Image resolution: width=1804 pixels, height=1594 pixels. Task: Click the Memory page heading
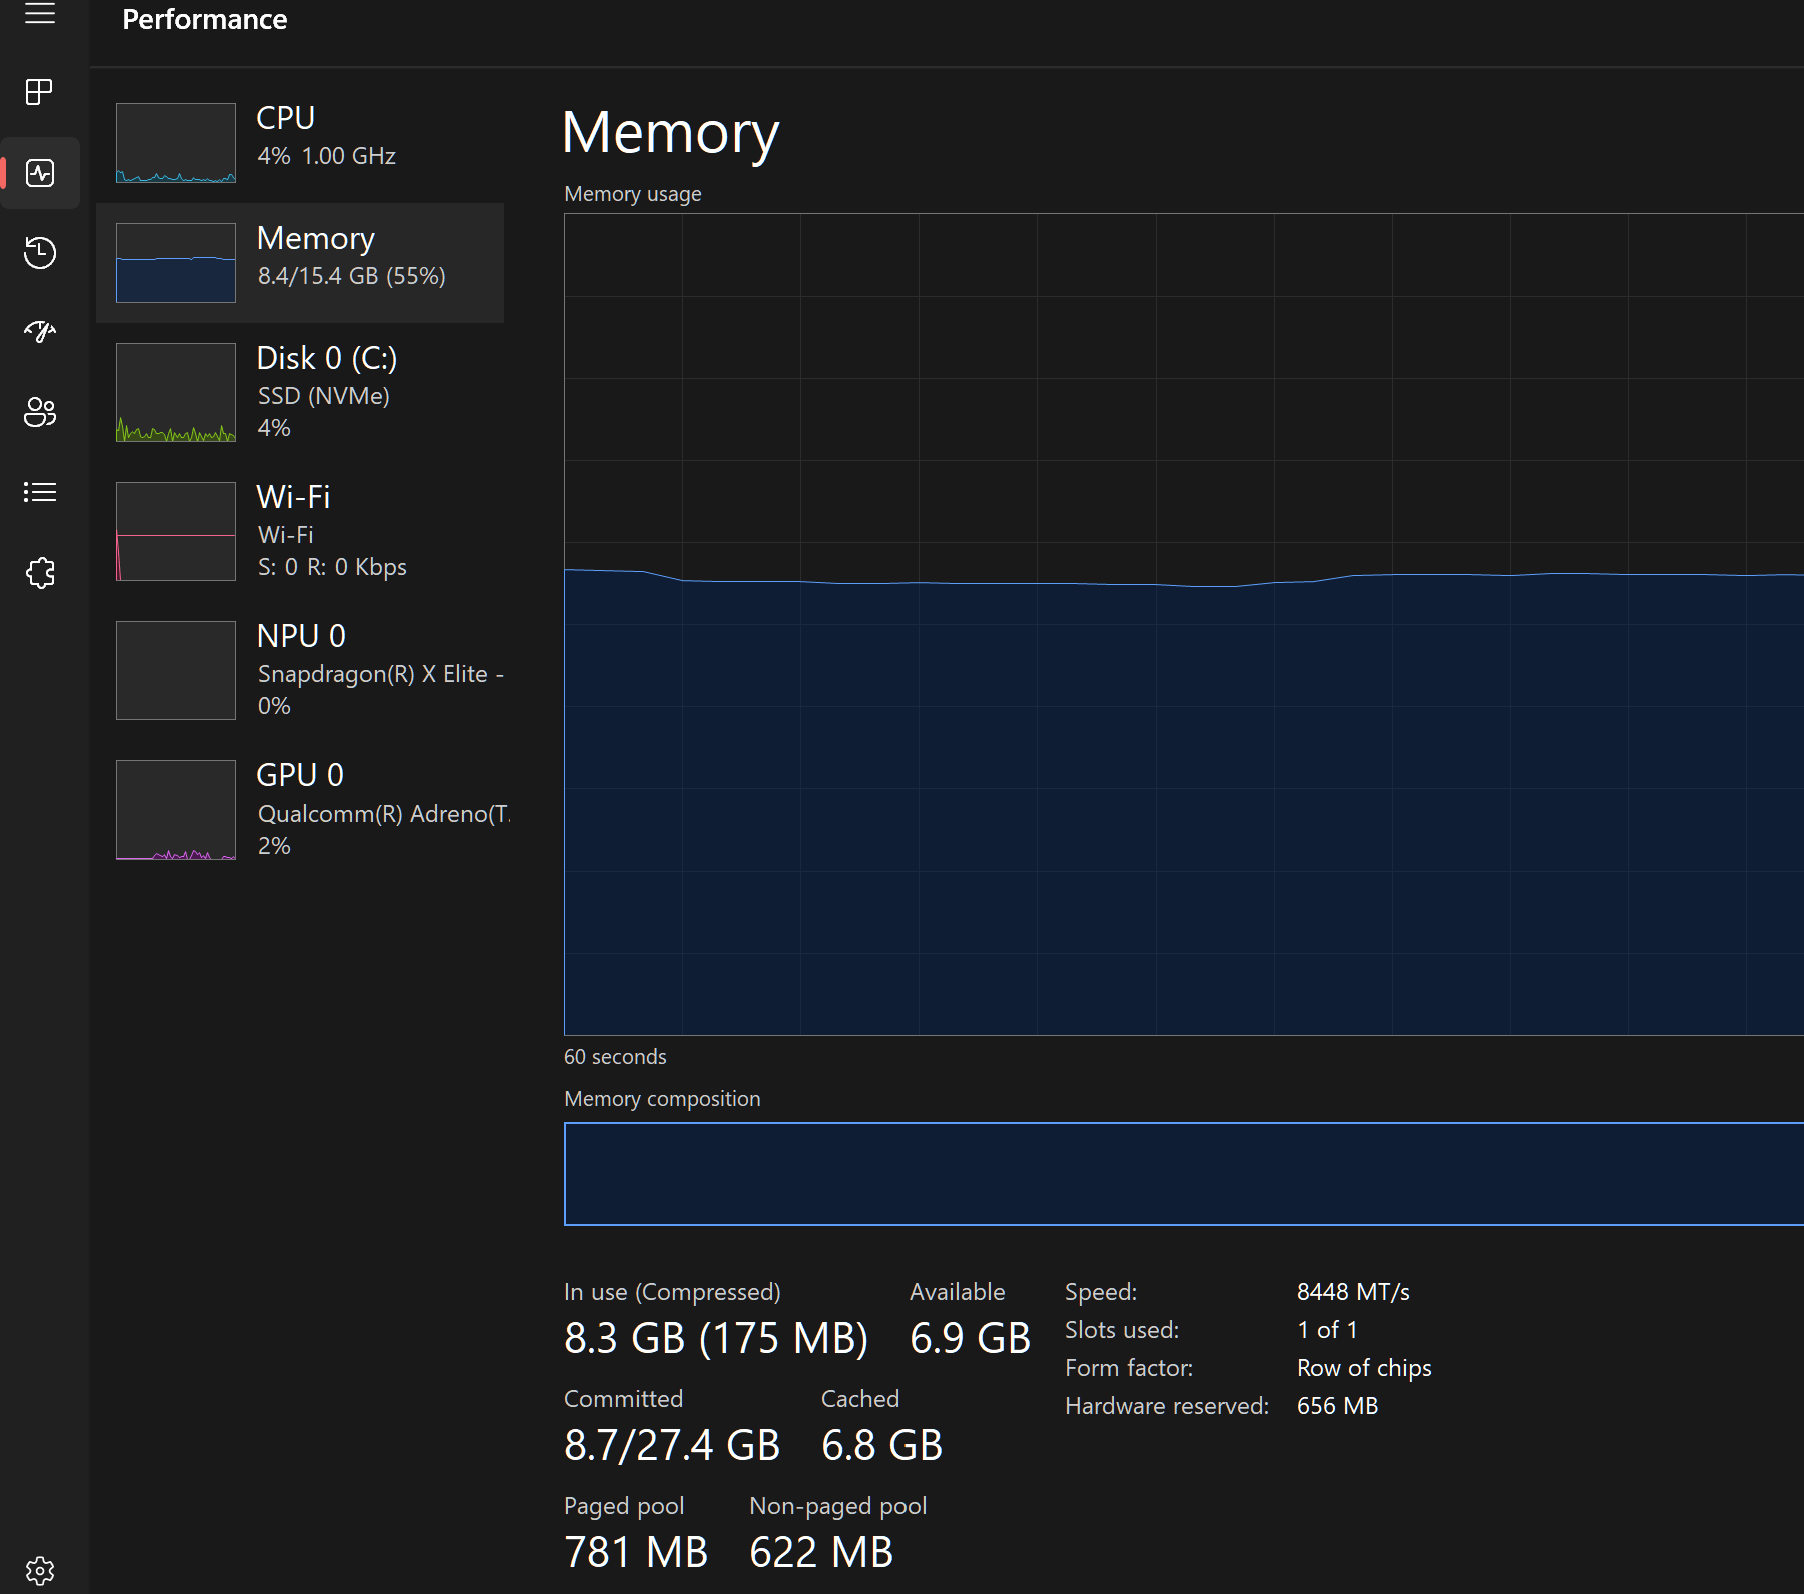point(670,131)
